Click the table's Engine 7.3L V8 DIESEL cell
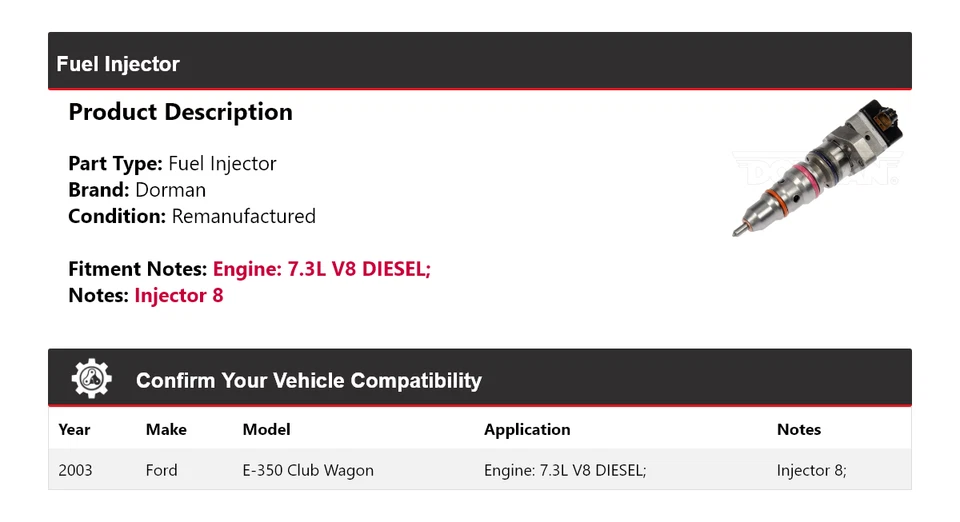The width and height of the screenshot is (960, 522). 565,470
